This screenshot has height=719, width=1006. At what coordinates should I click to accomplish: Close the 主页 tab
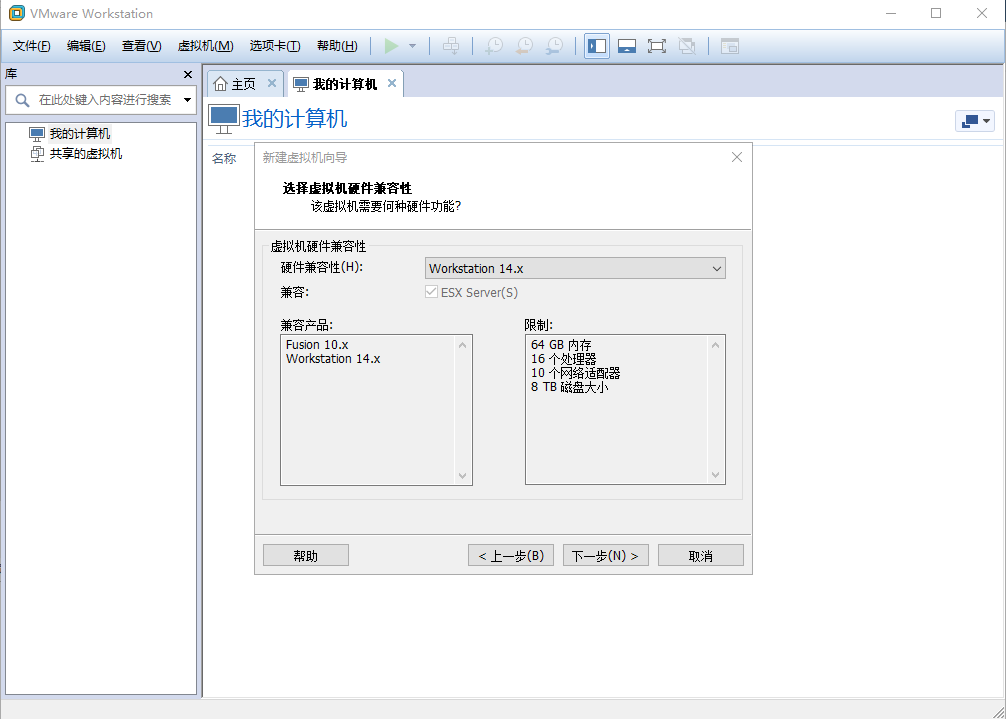tap(272, 83)
